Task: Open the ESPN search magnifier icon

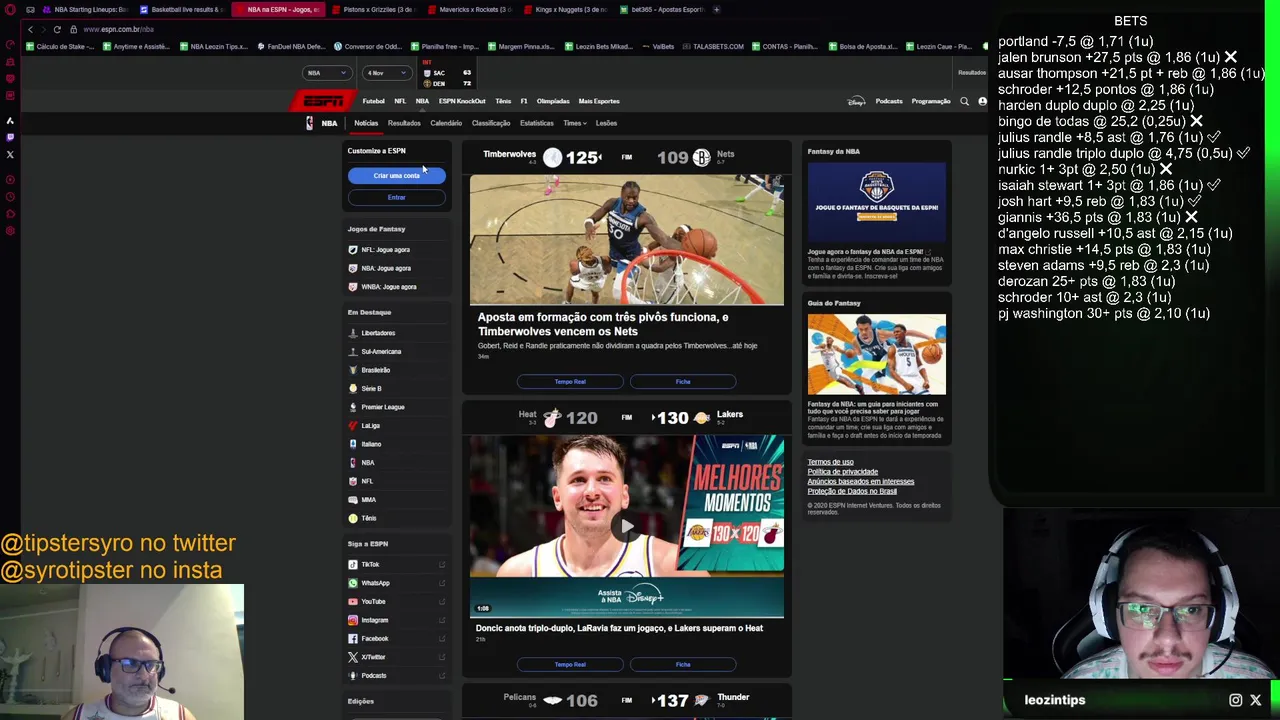Action: [964, 101]
